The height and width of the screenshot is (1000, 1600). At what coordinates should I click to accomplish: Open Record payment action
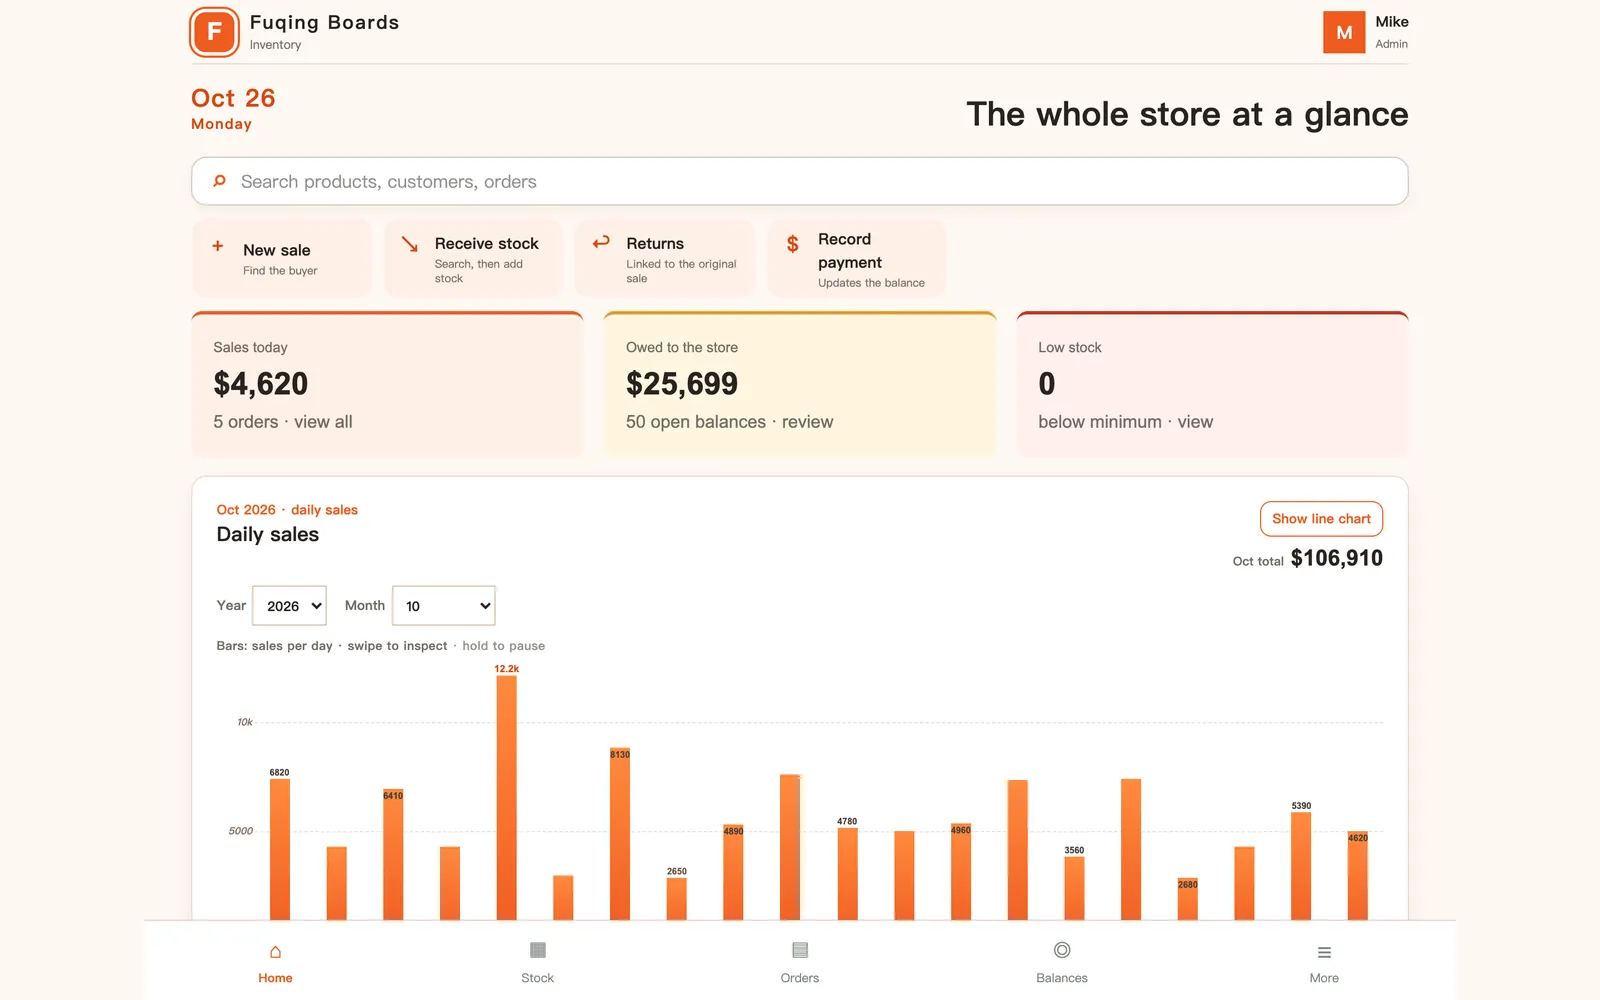point(857,259)
